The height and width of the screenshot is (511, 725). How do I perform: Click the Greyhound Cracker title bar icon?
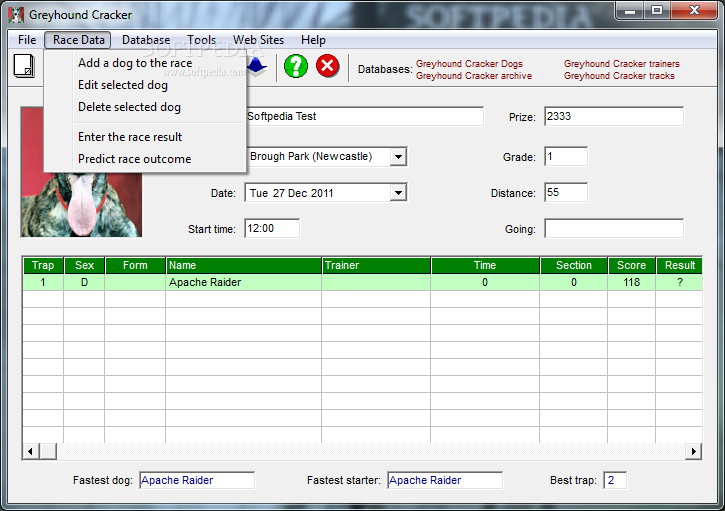(x=16, y=15)
